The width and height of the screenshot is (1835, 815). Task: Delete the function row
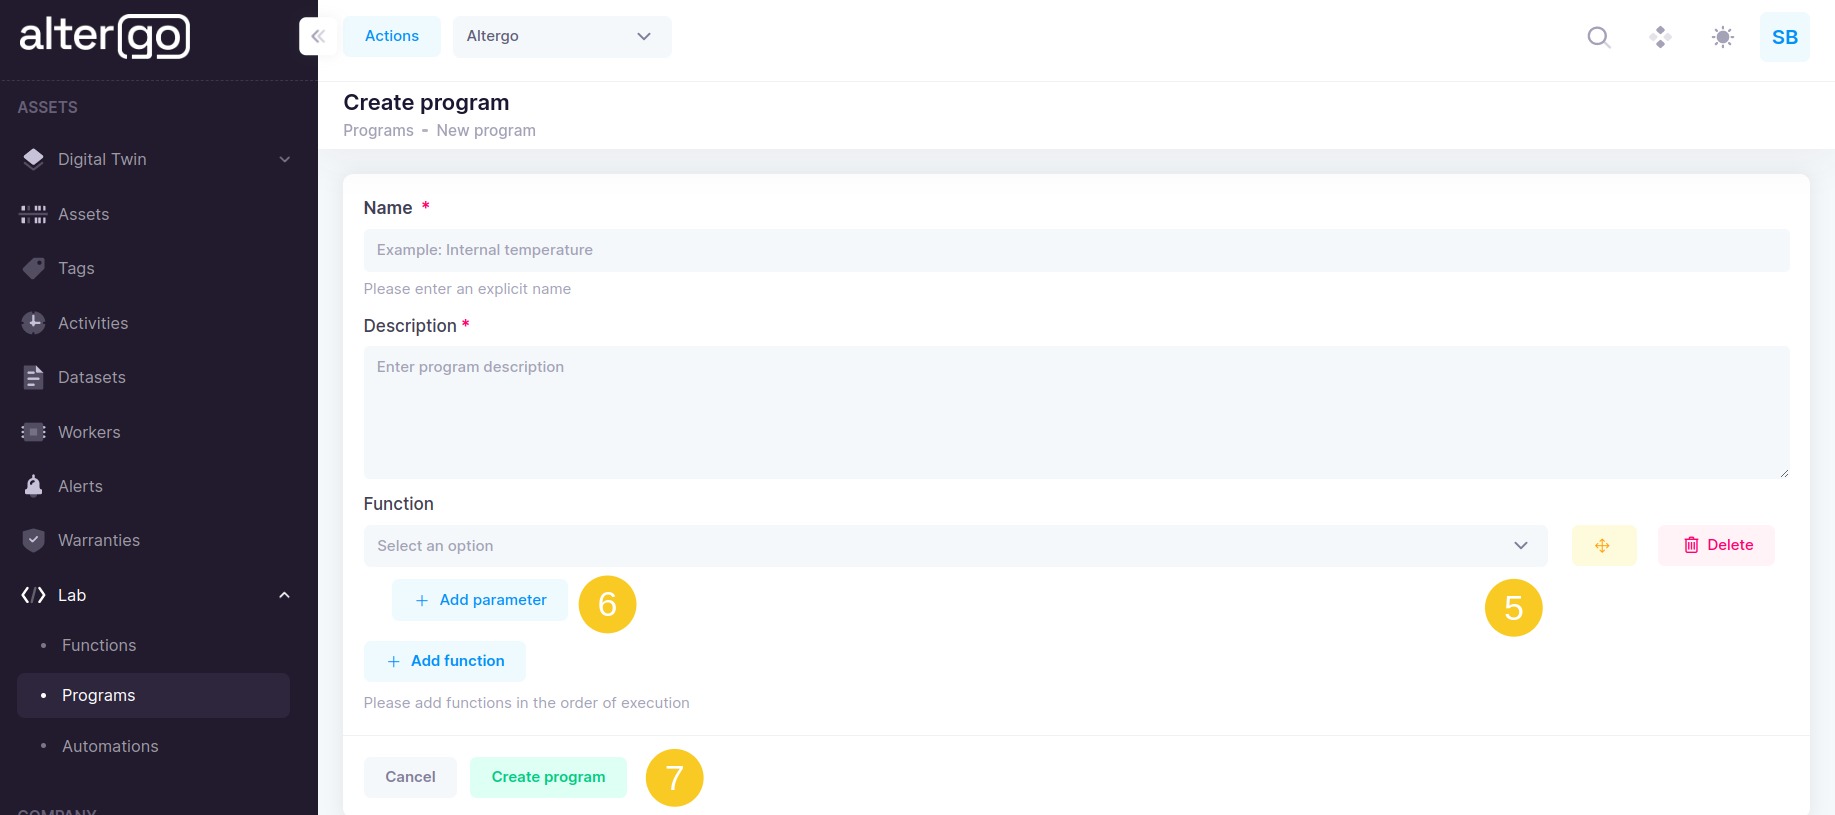[1716, 546]
